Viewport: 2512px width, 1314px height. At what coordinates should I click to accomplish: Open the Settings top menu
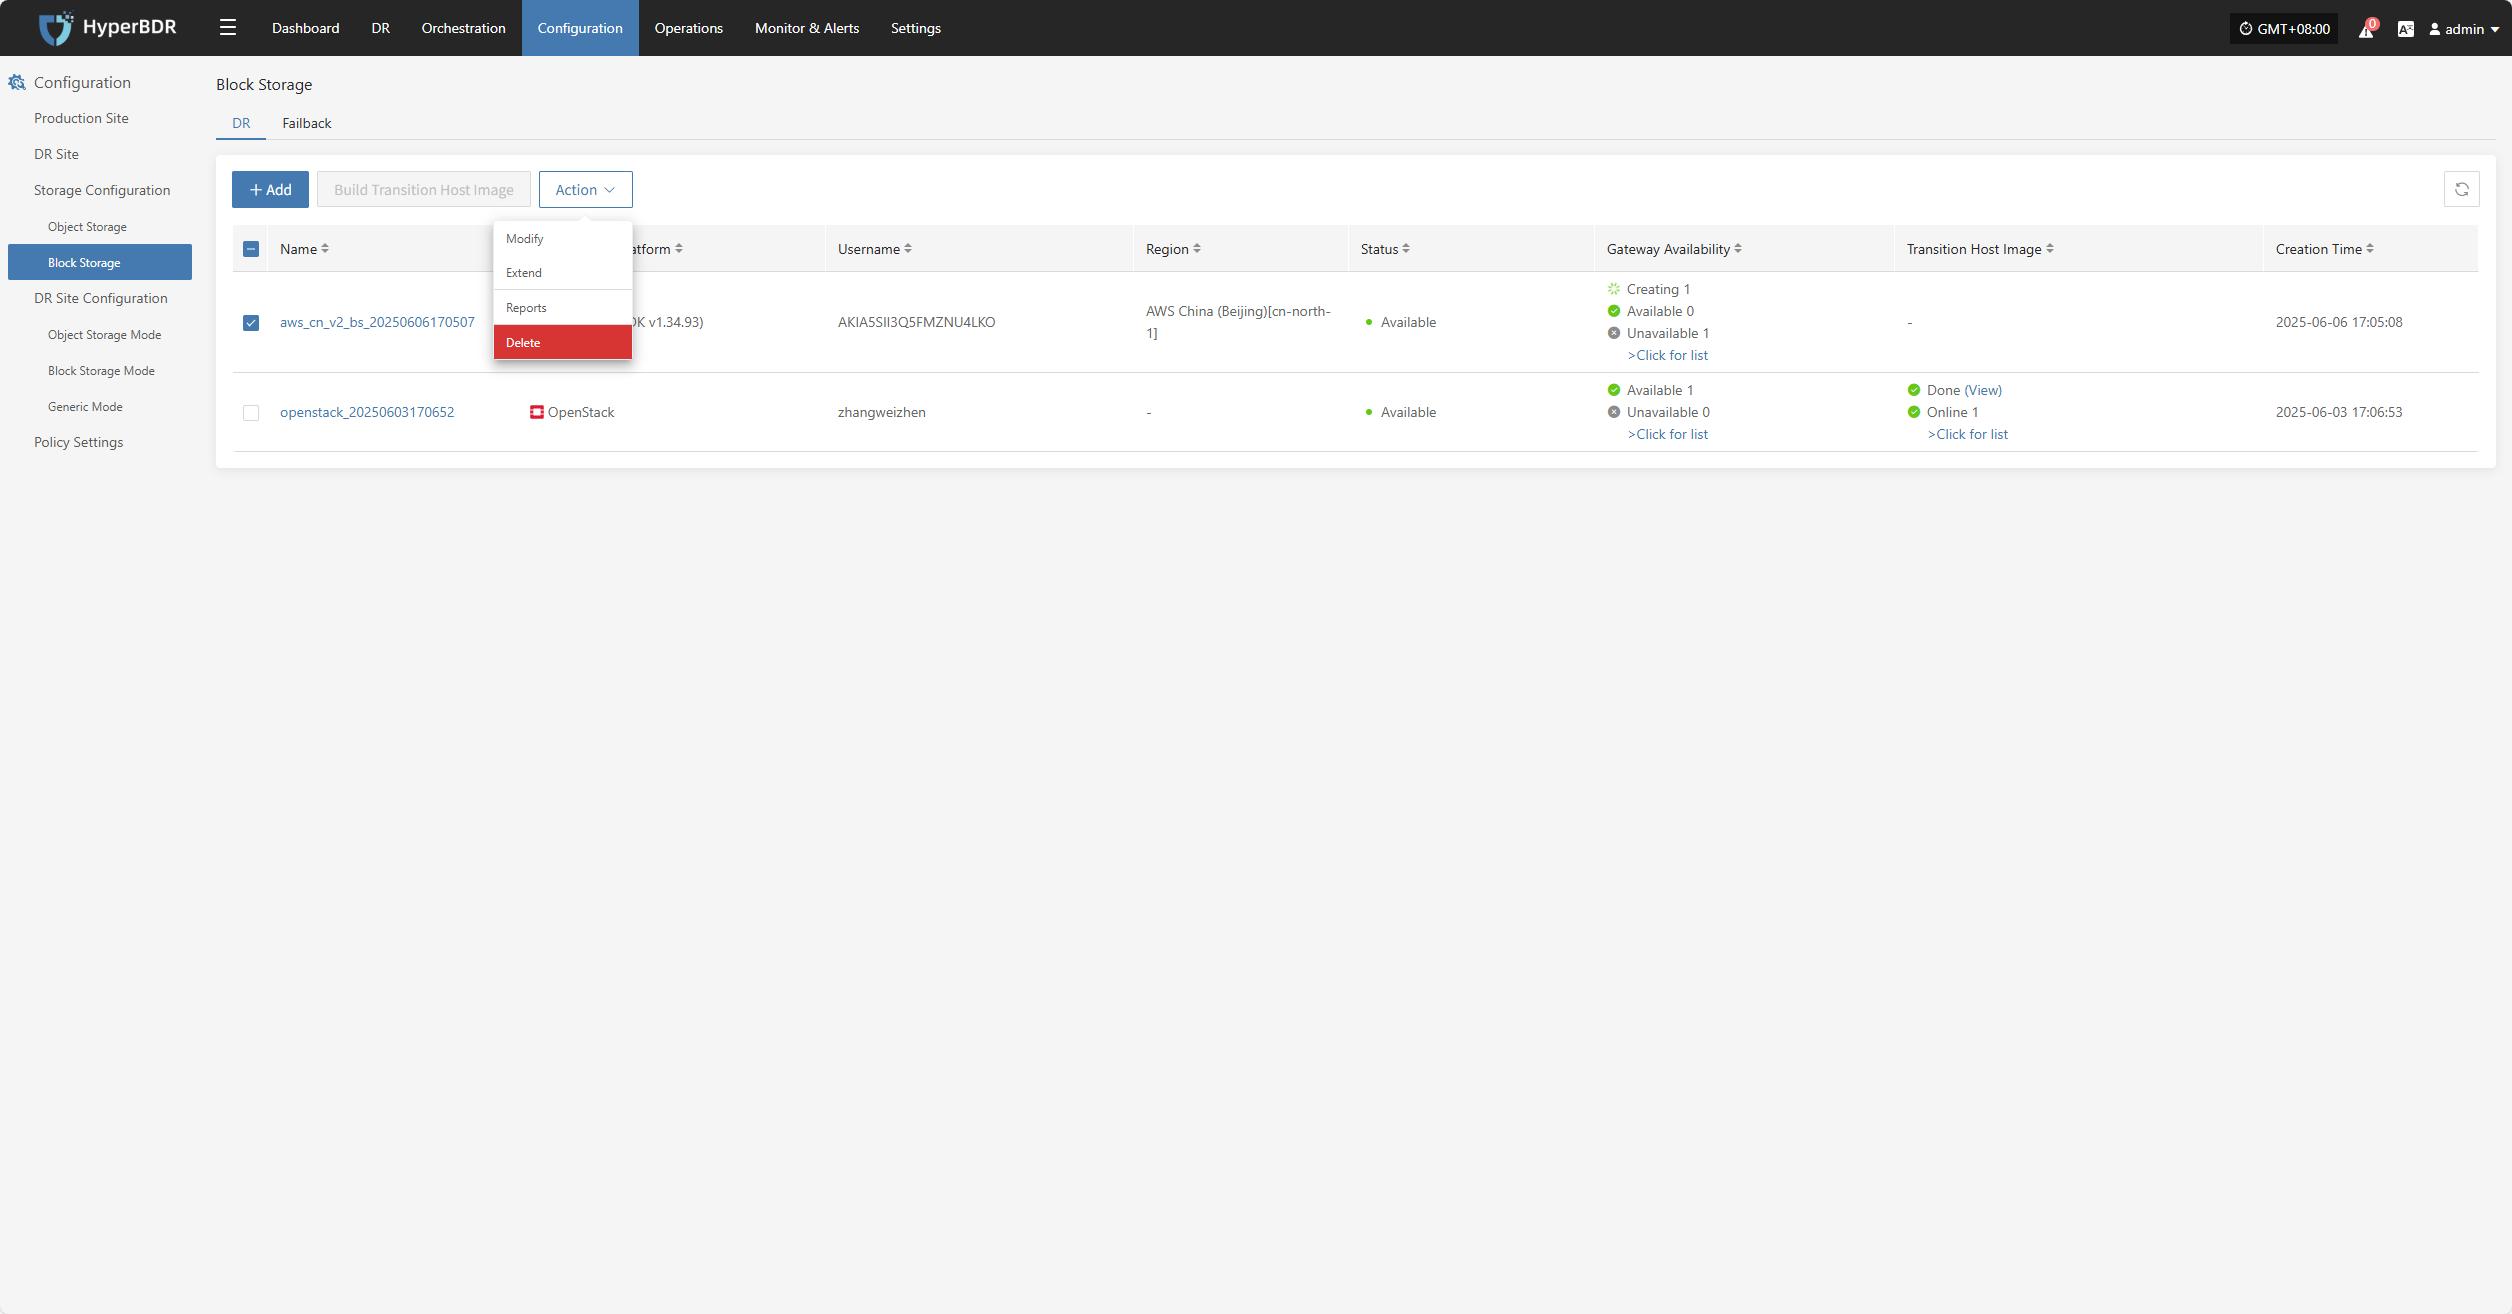click(915, 28)
